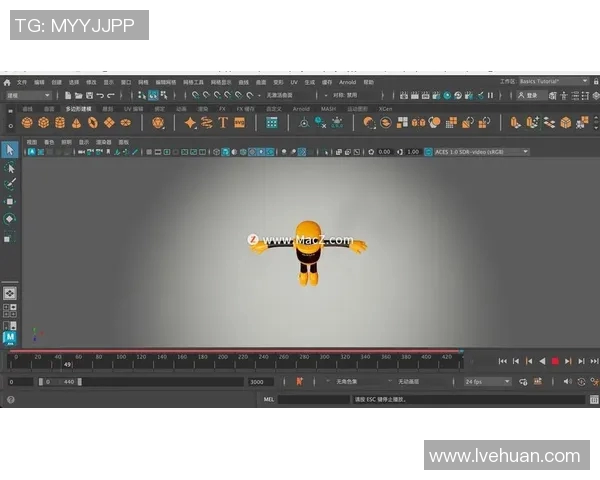Click the star-shaped sweep mesh shelf icon
Viewport: 600px width, 480px height.
190,123
